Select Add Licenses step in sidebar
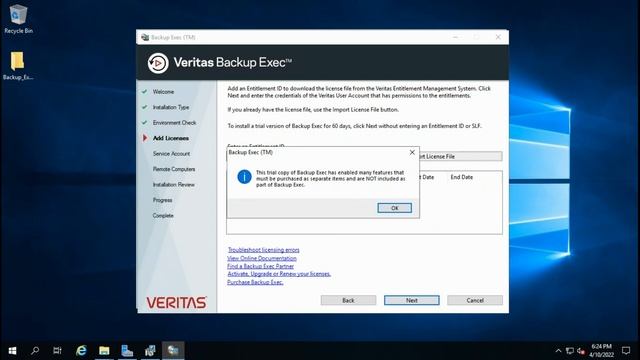 point(171,138)
